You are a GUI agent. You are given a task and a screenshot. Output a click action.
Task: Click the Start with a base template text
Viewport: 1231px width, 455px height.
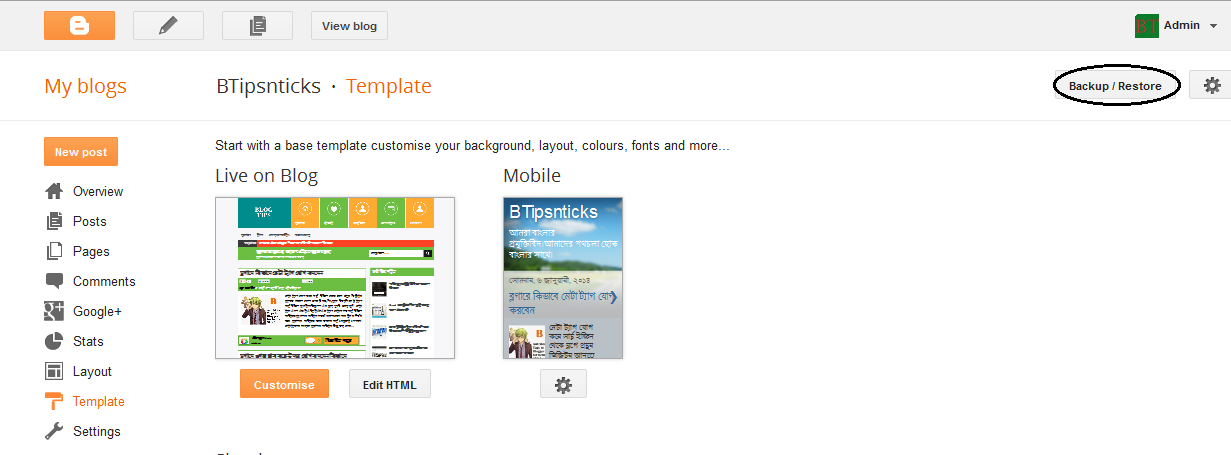tap(472, 146)
